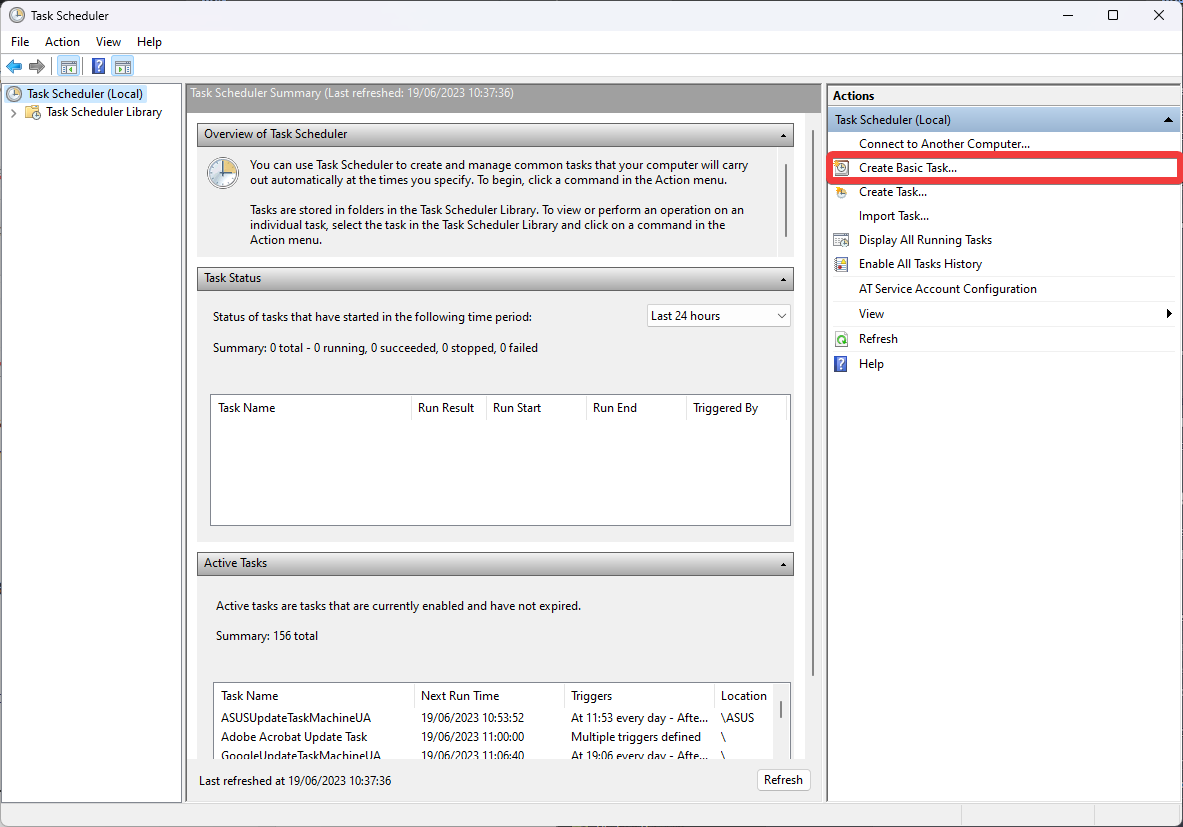Open the Action menu

62,42
